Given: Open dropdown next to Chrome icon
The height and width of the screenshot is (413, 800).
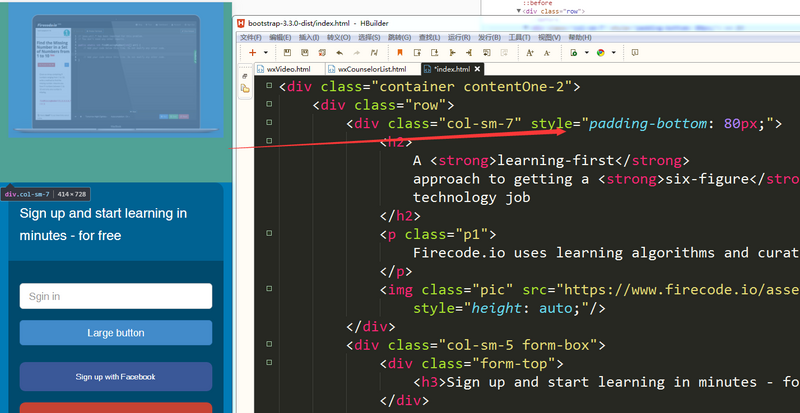Looking at the screenshot, I should click(614, 53).
